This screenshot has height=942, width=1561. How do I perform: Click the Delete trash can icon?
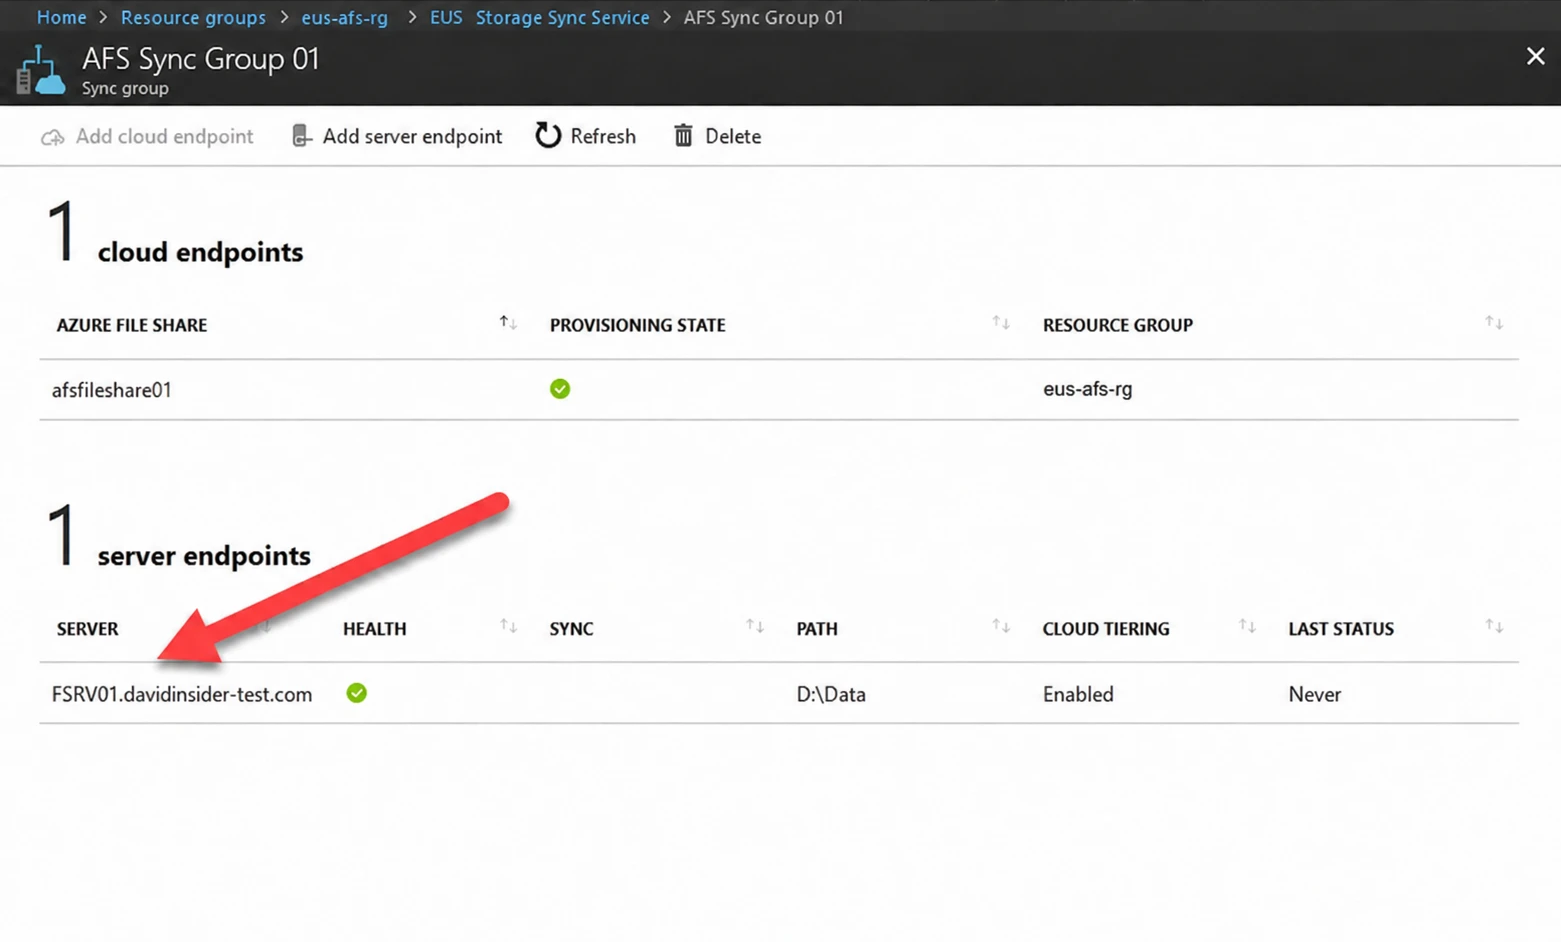tap(683, 135)
